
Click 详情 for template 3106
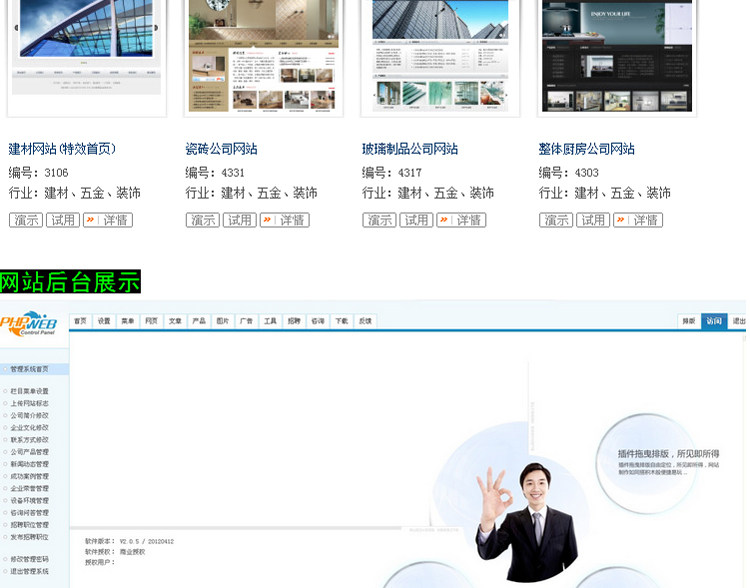[x=108, y=220]
